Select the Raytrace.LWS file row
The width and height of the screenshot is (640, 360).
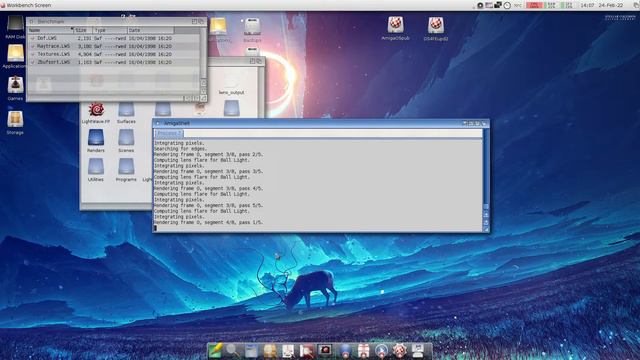pyautogui.click(x=114, y=46)
